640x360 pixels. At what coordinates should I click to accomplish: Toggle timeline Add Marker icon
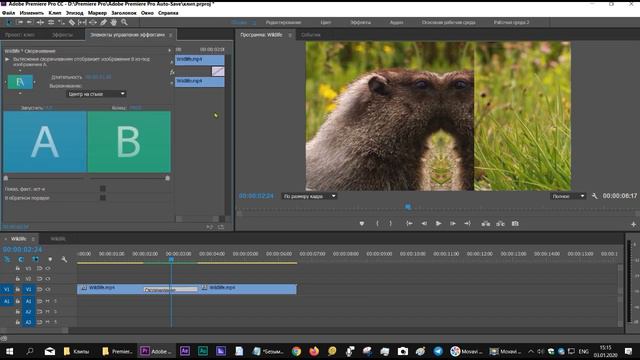coord(50,259)
